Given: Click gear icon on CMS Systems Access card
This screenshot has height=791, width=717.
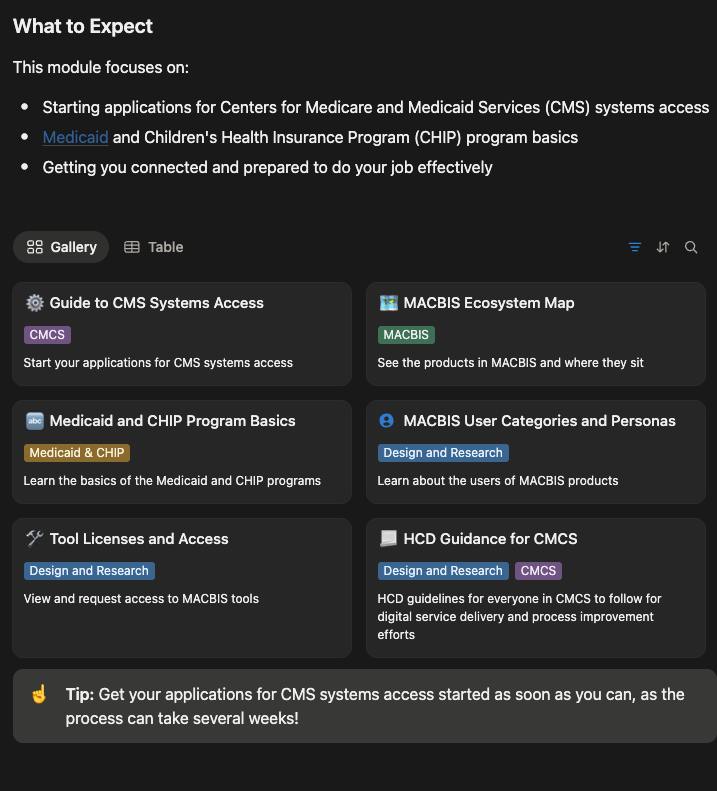Looking at the screenshot, I should pos(35,303).
